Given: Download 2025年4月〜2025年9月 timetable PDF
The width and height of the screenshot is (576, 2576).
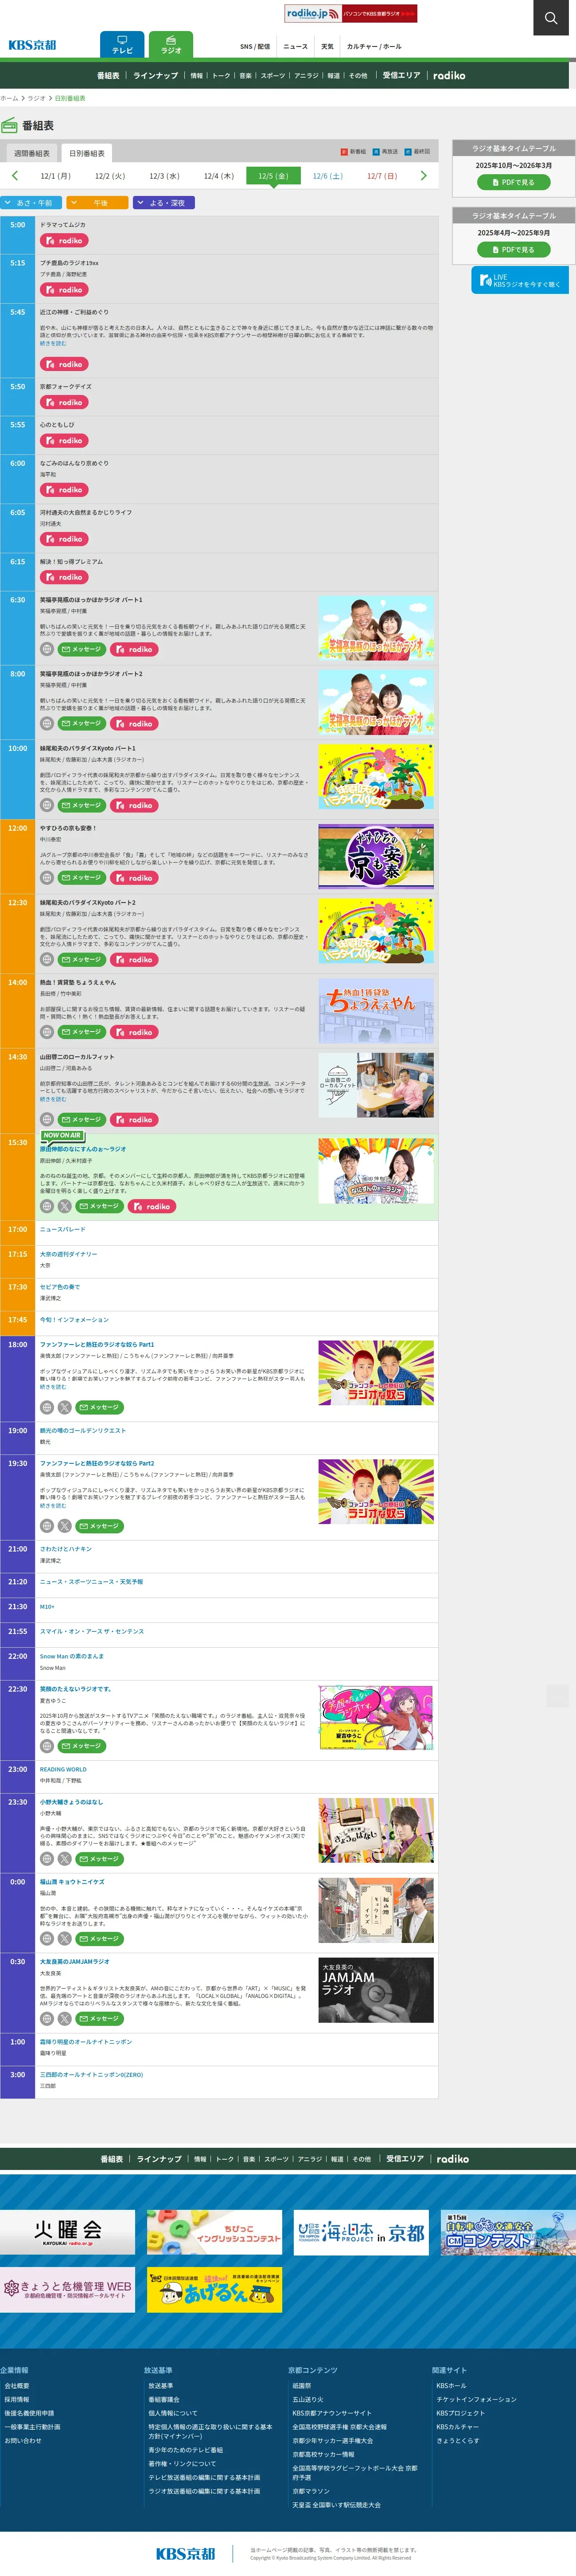Looking at the screenshot, I should (x=514, y=250).
